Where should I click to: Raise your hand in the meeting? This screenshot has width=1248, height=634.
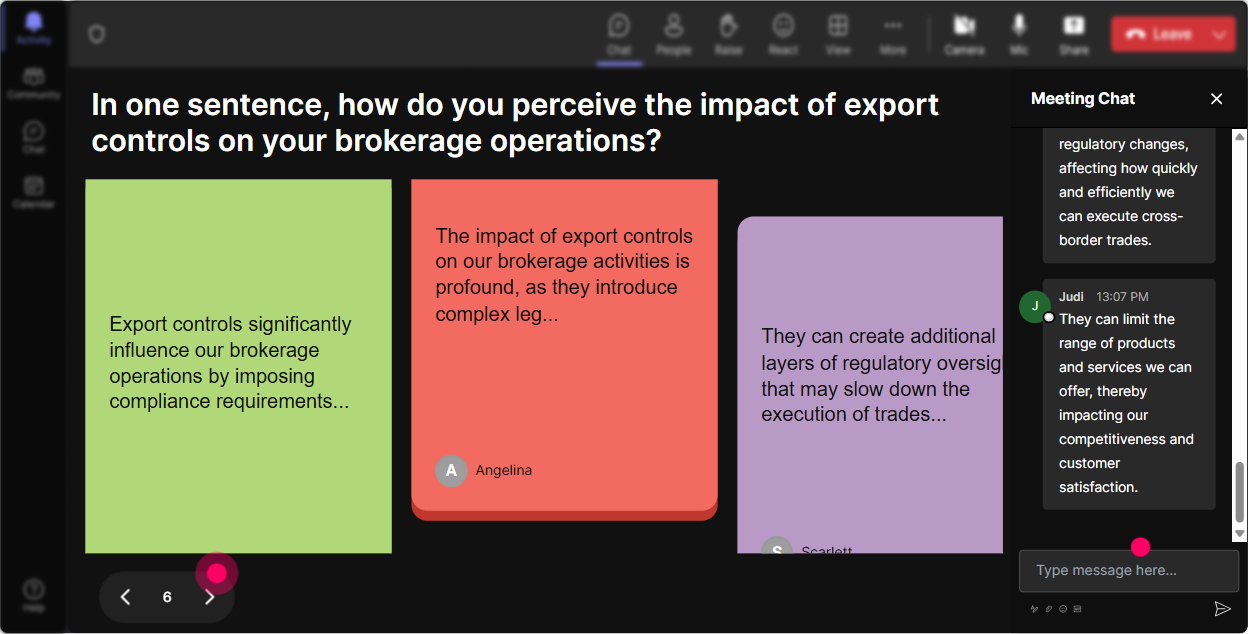point(728,34)
